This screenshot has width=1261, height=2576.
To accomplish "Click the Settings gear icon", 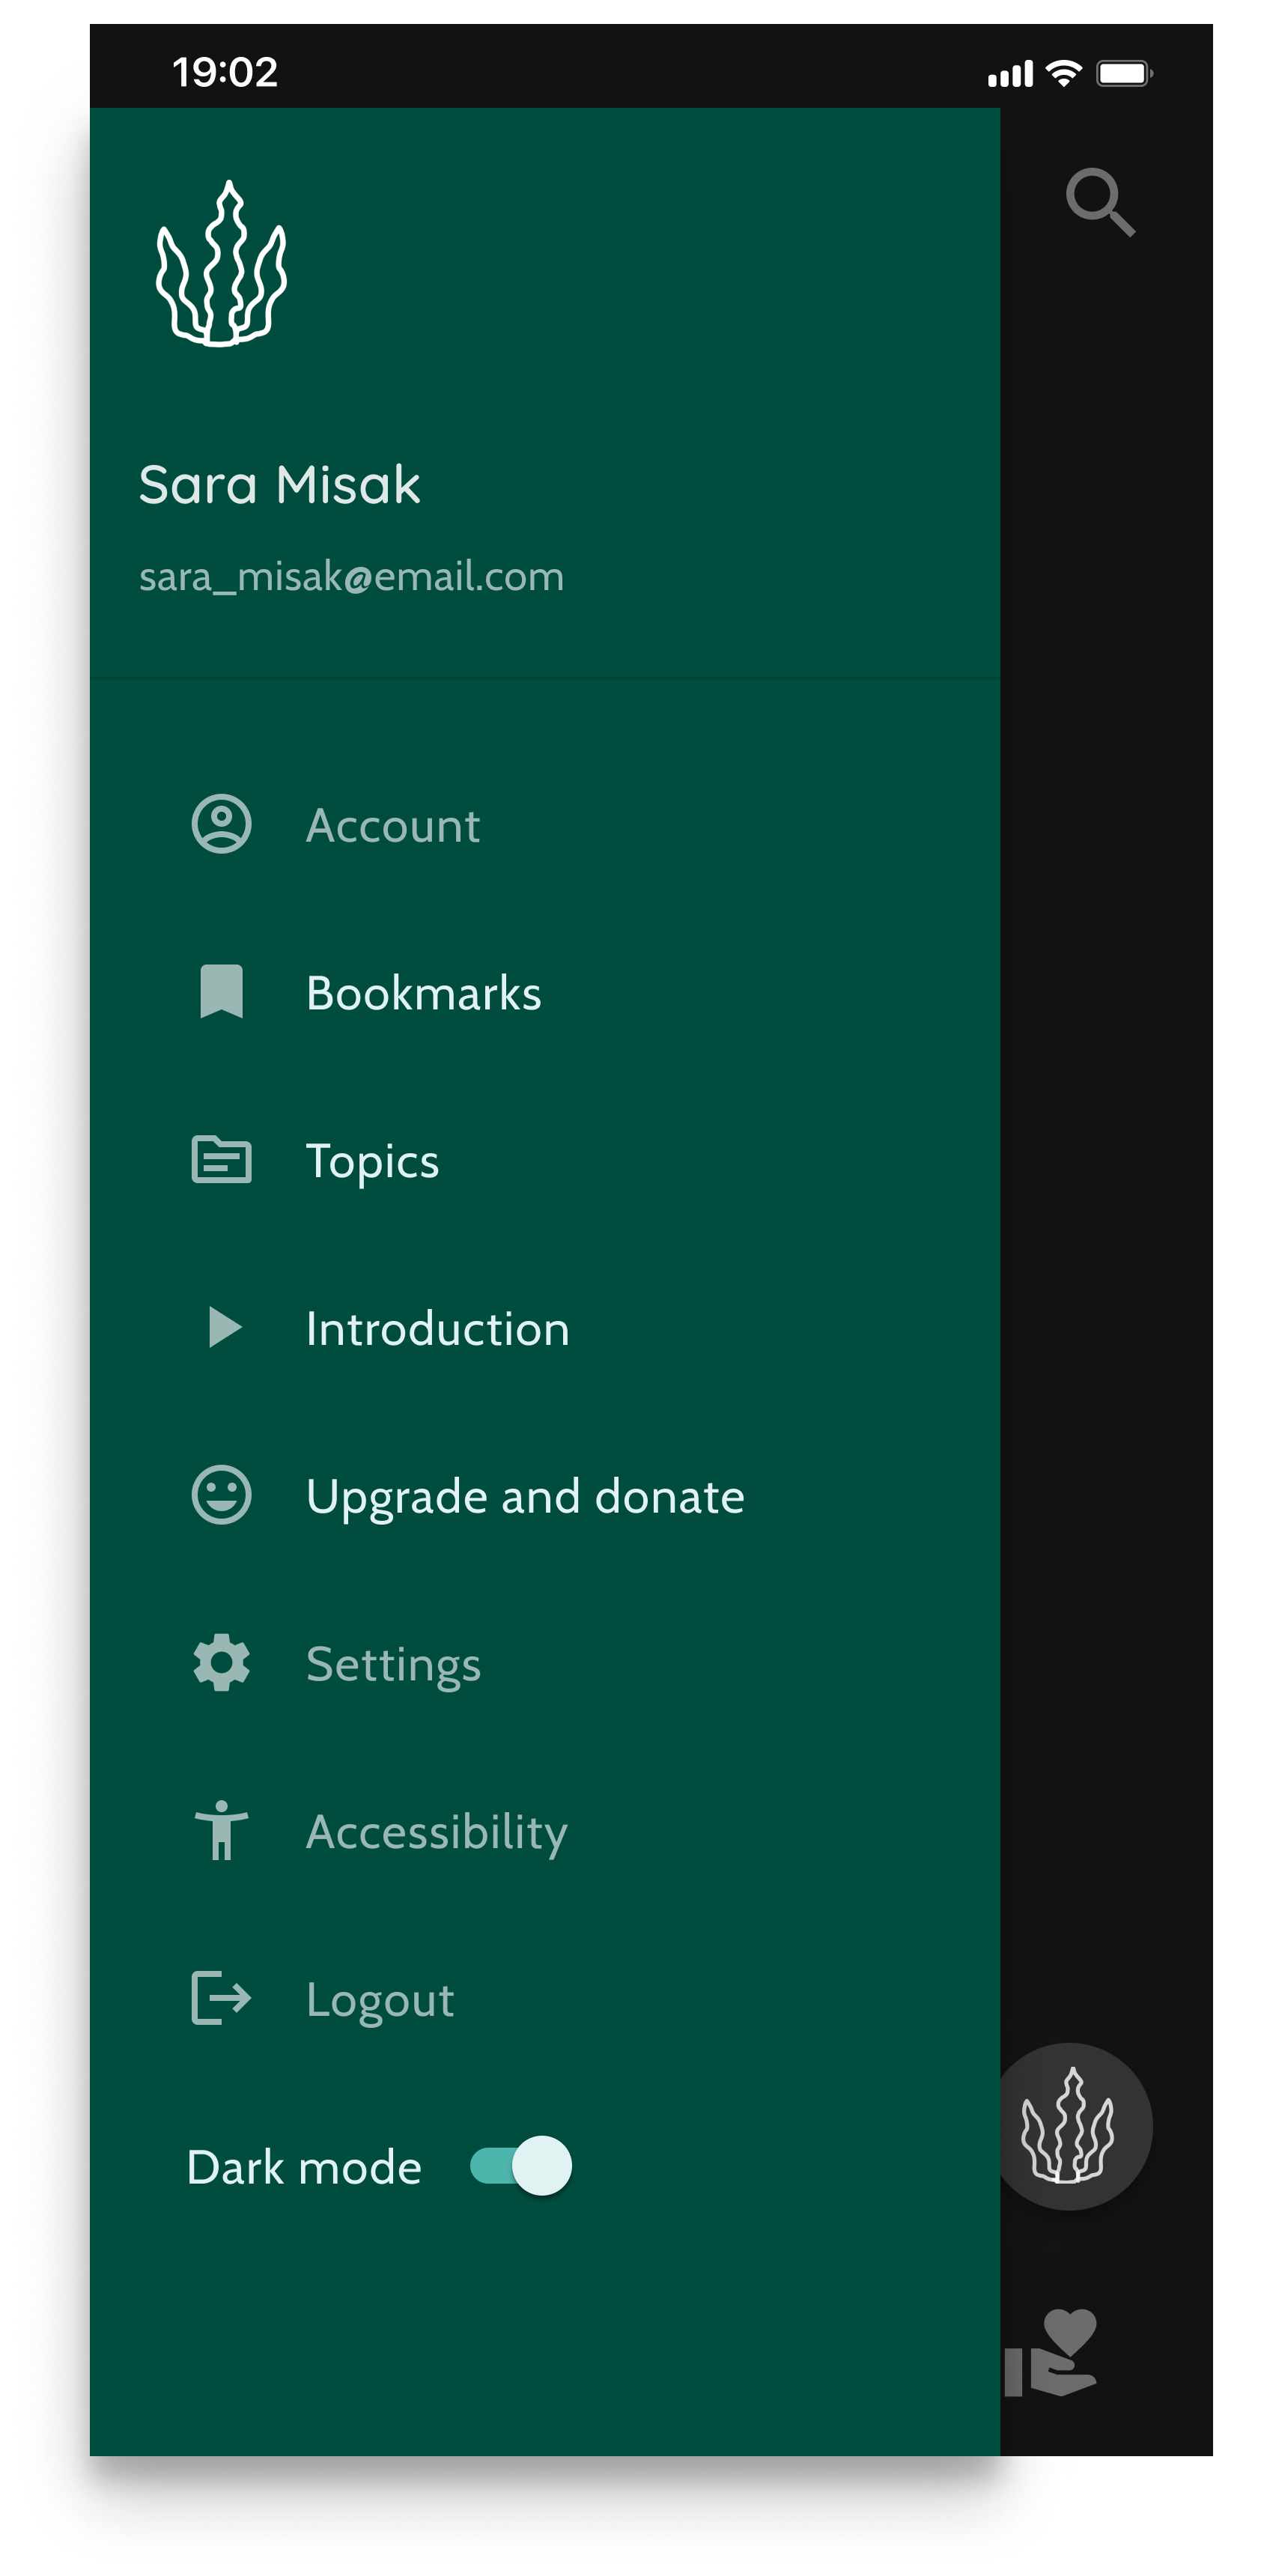I will [x=220, y=1663].
